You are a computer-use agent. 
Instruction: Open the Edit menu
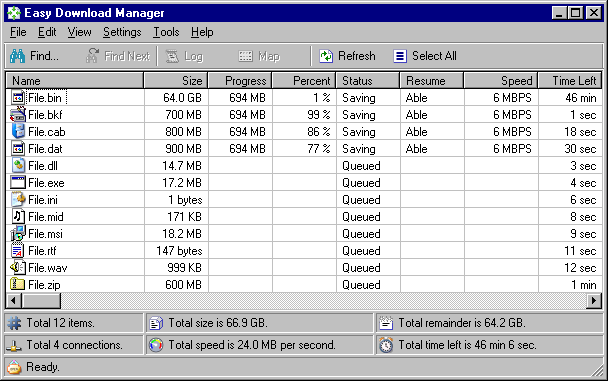click(x=47, y=32)
